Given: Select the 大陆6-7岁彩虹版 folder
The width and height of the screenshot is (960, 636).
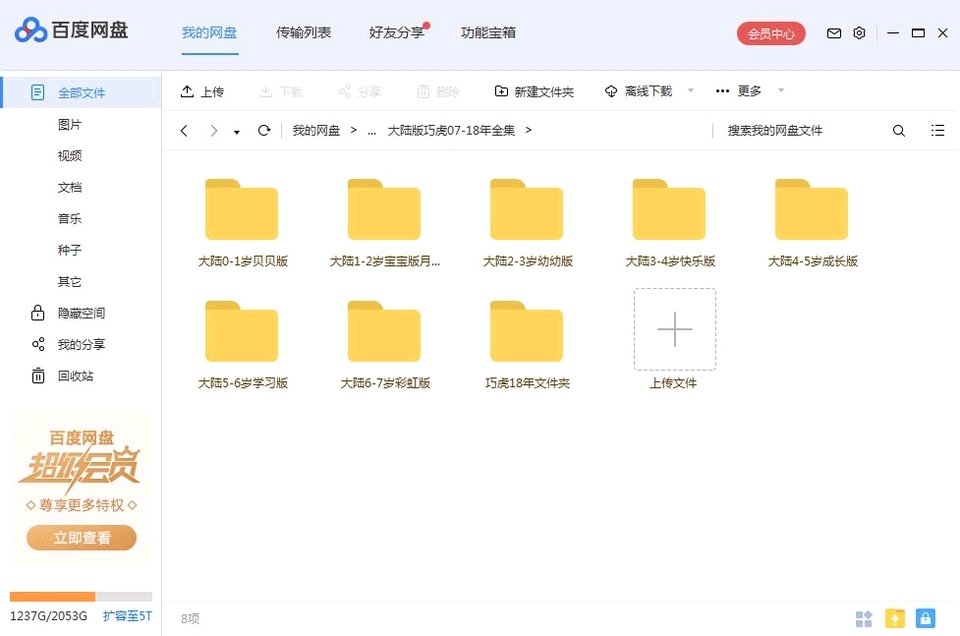Looking at the screenshot, I should click(x=384, y=343).
